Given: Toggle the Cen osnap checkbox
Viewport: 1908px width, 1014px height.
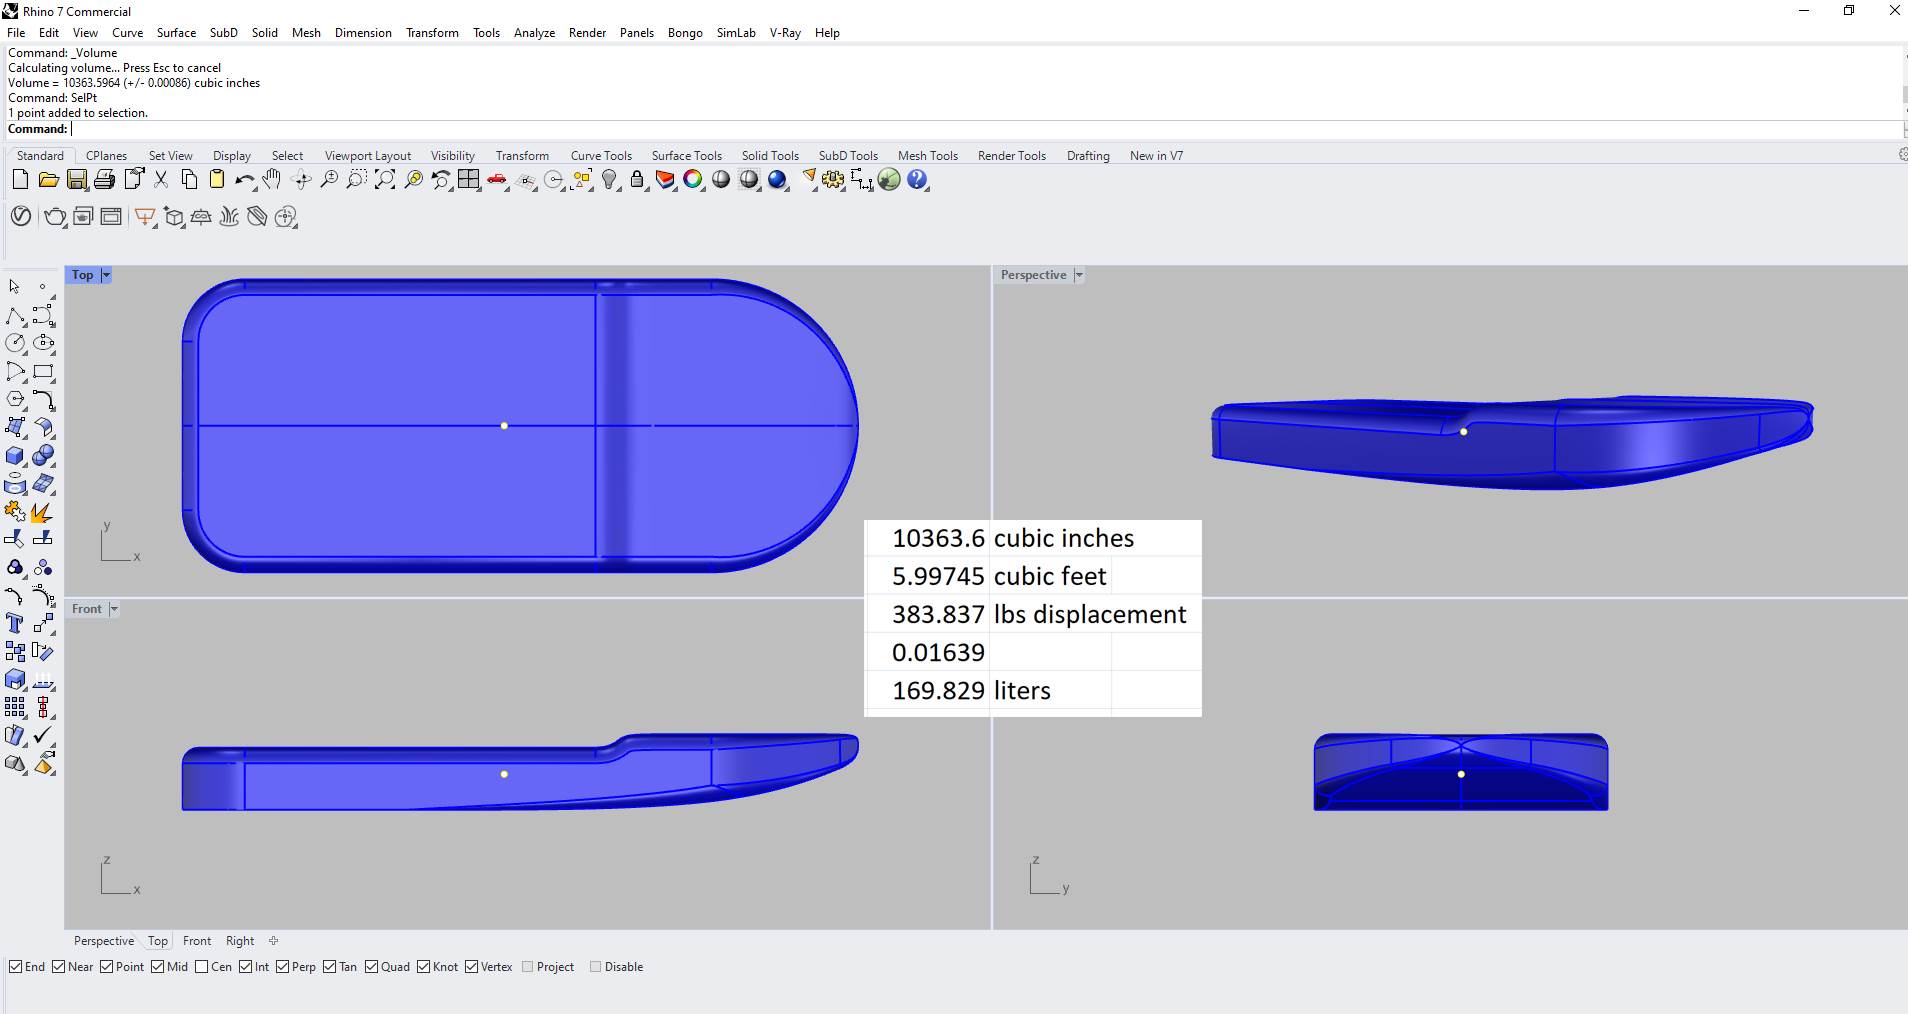Looking at the screenshot, I should coord(202,967).
